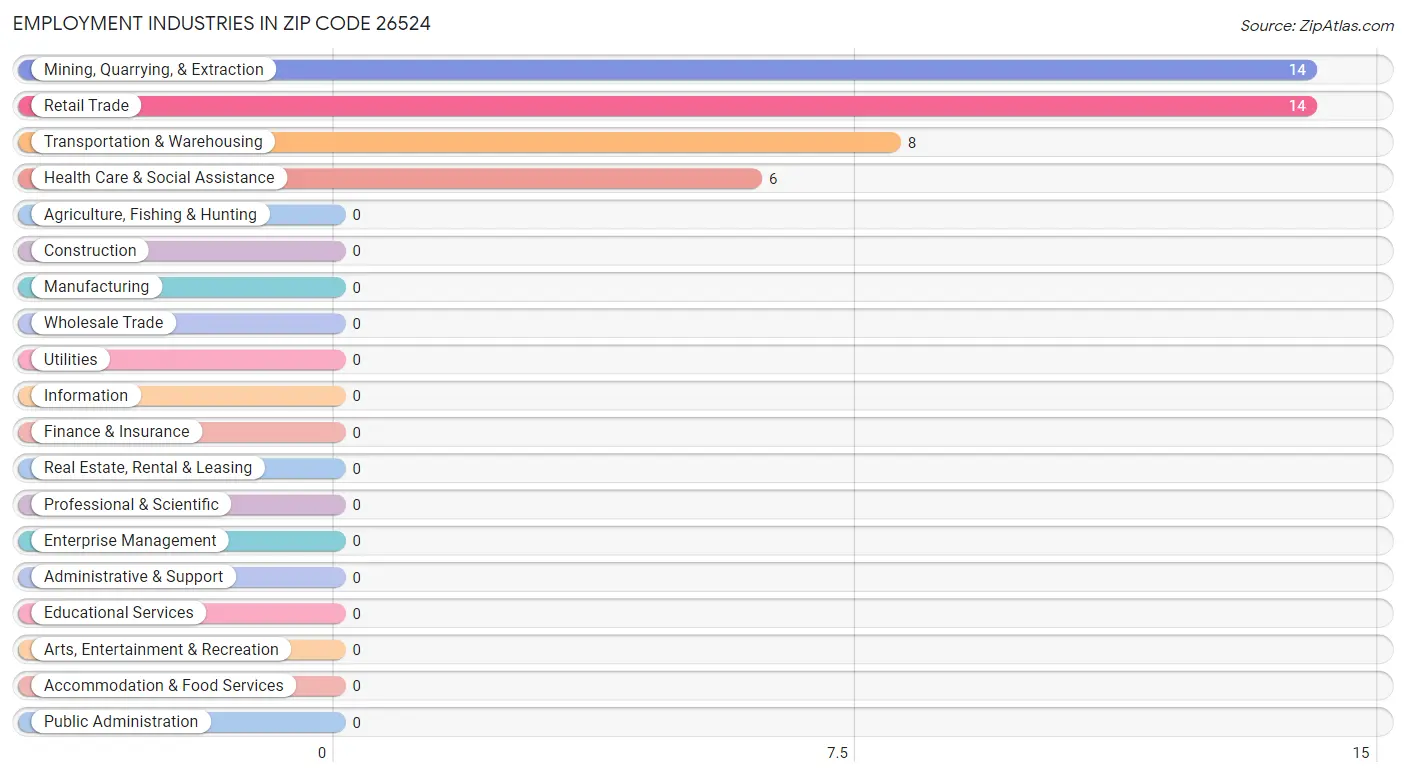Click the Utilities label

(71, 360)
